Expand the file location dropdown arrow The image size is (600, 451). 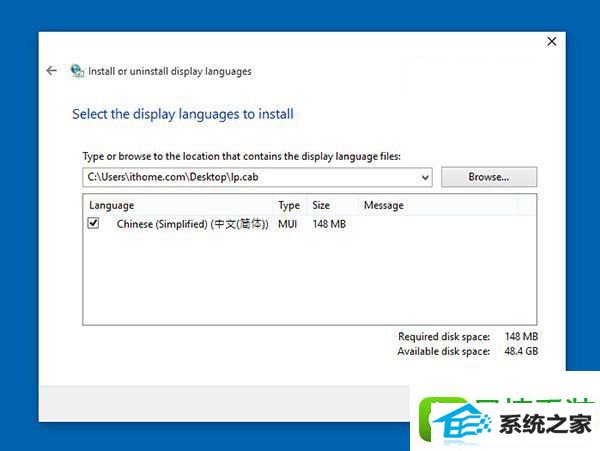click(x=425, y=177)
